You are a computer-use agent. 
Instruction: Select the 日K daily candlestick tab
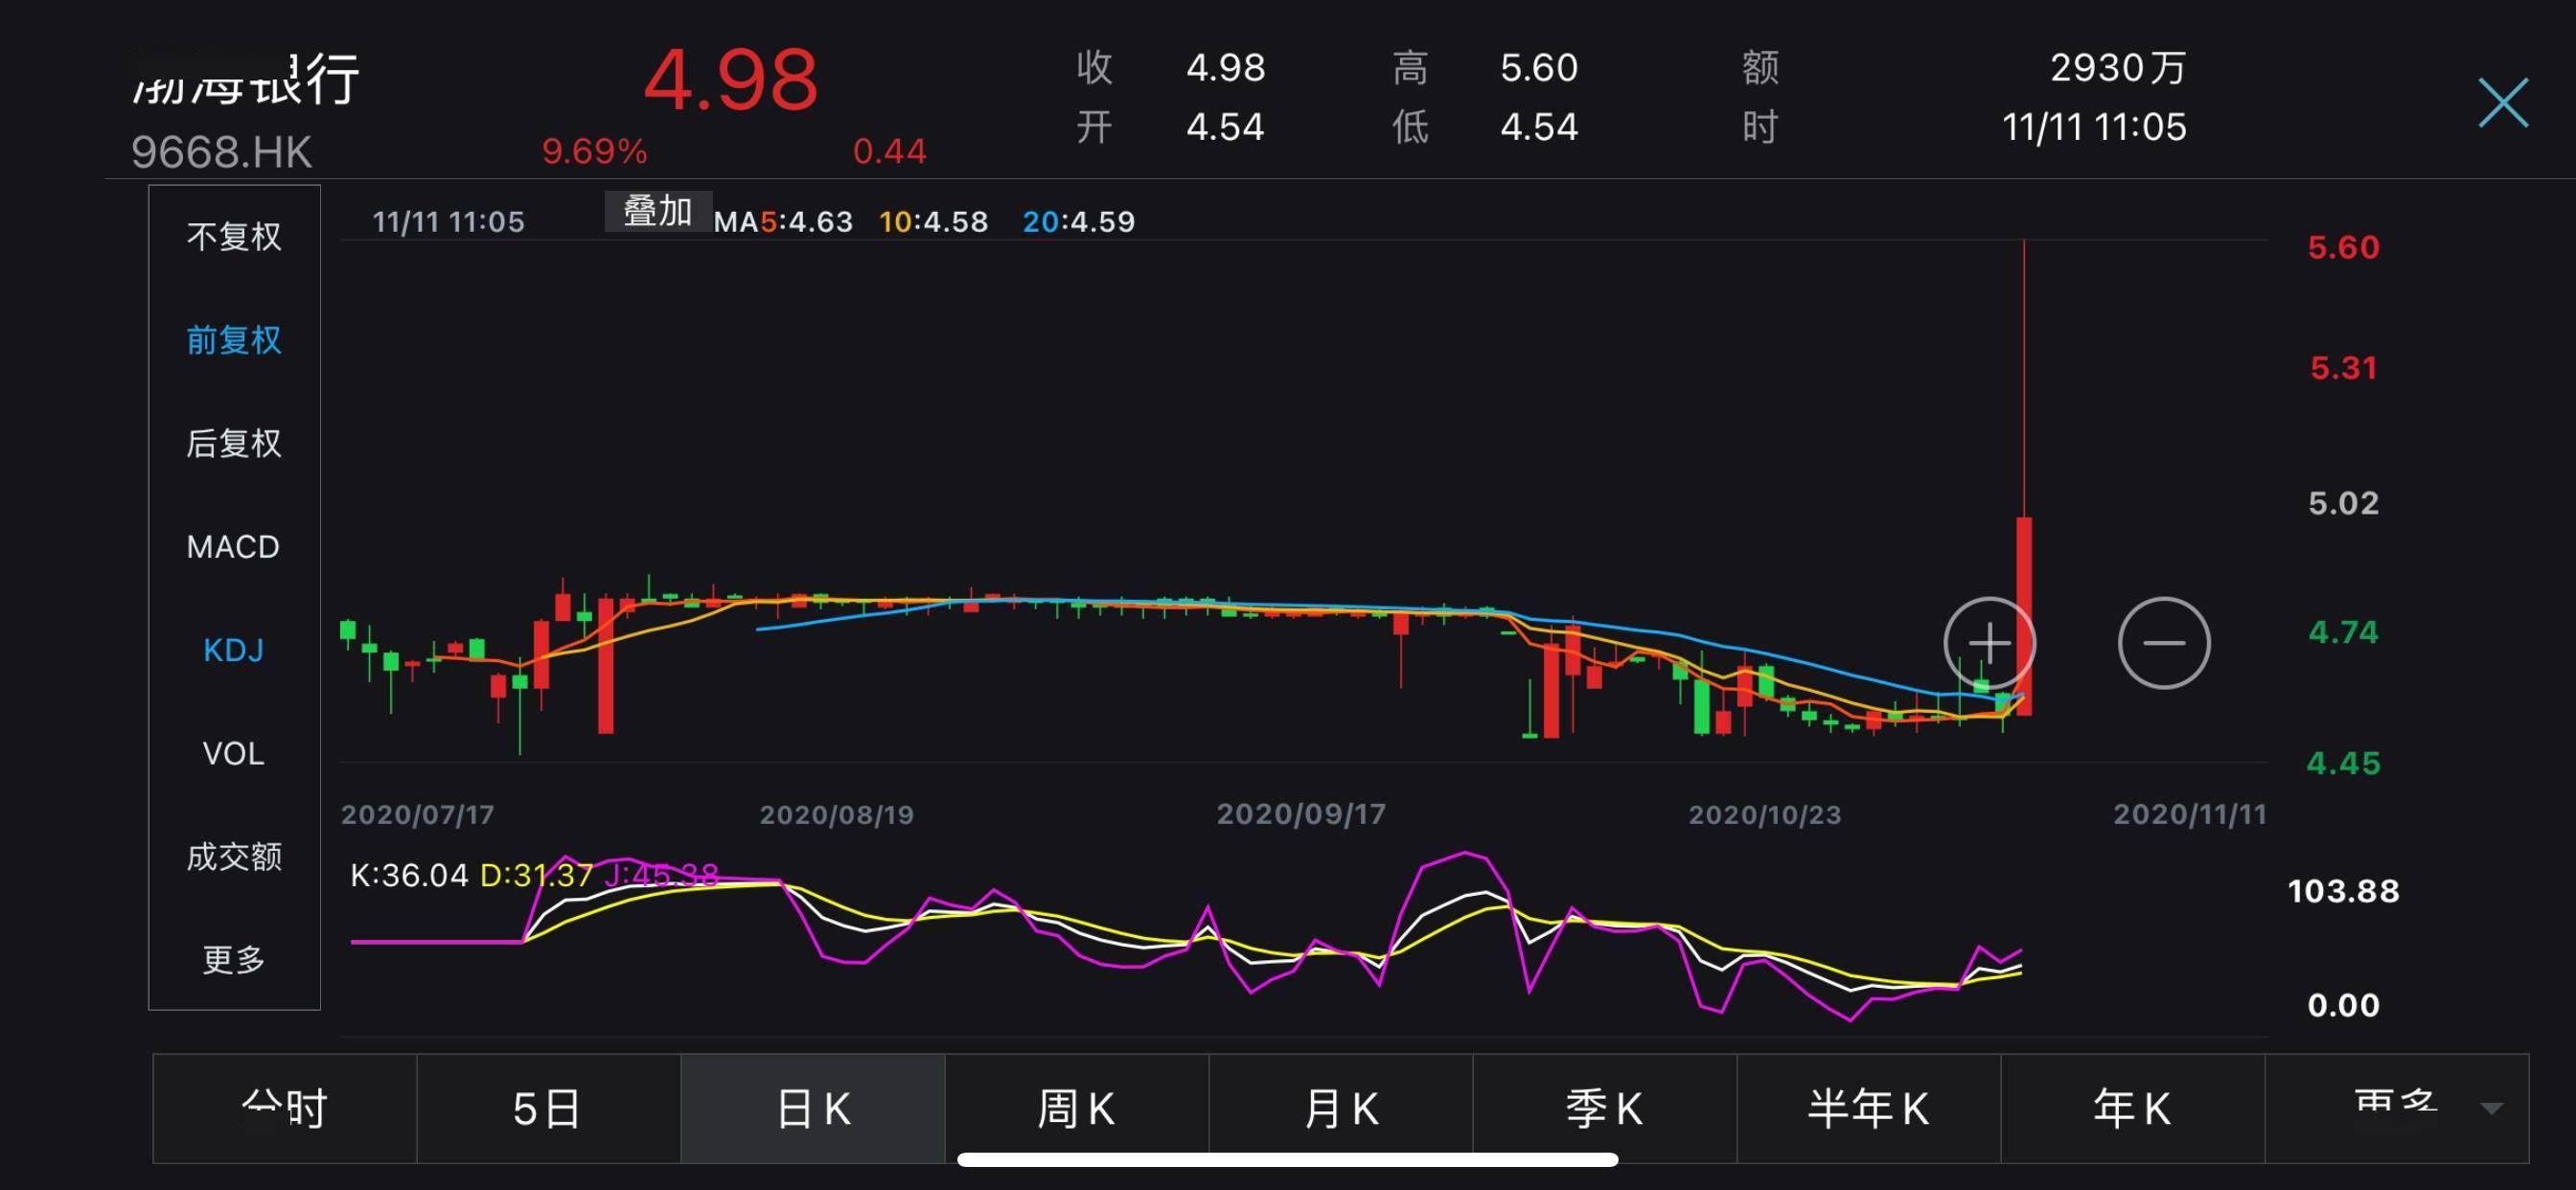[813, 1108]
